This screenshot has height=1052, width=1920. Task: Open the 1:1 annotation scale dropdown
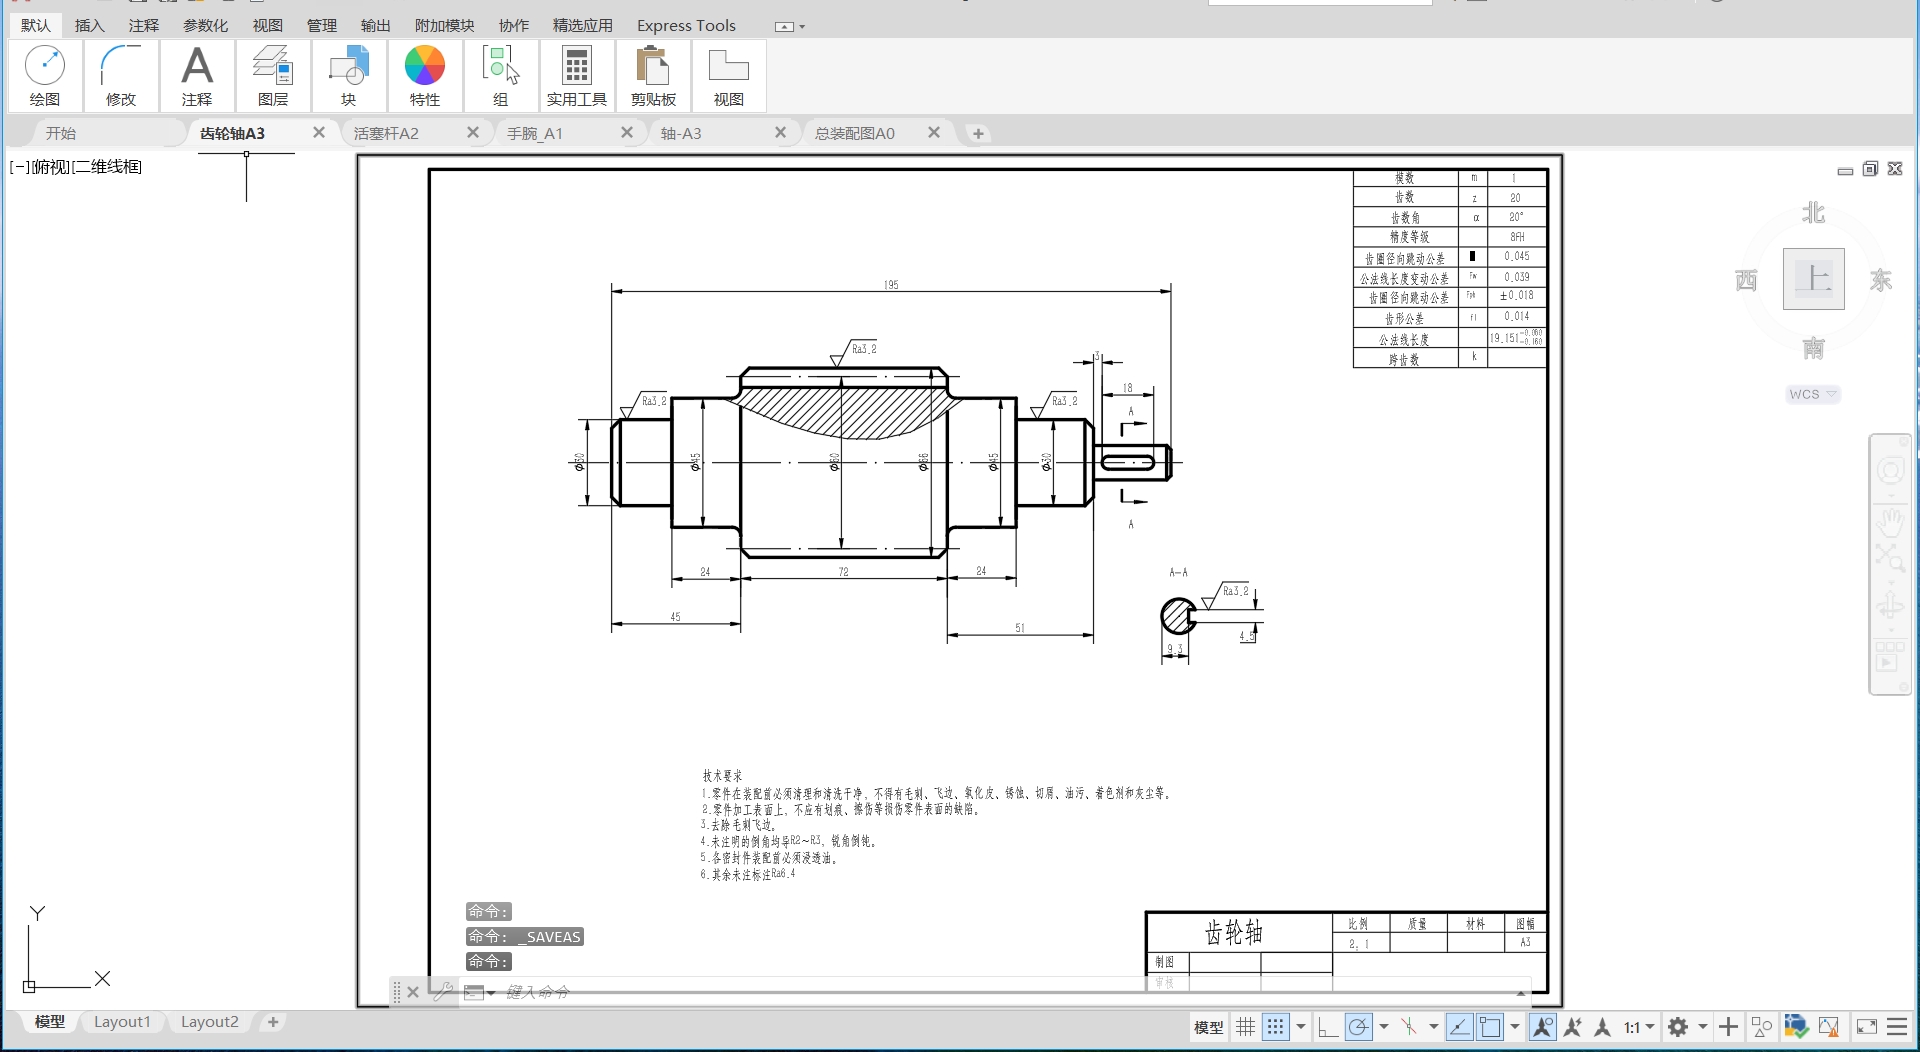click(x=1639, y=1027)
